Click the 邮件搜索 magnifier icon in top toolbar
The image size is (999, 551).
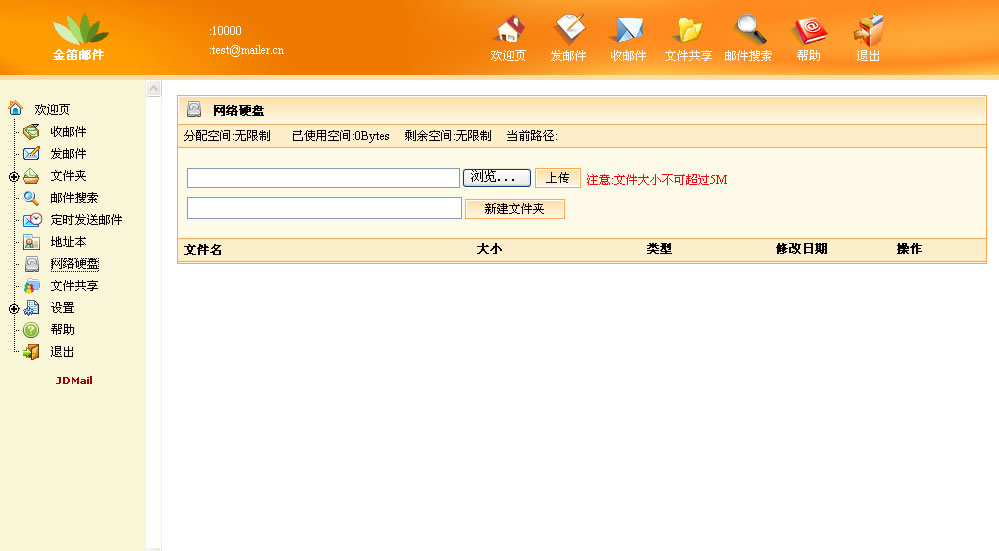pyautogui.click(x=749, y=30)
